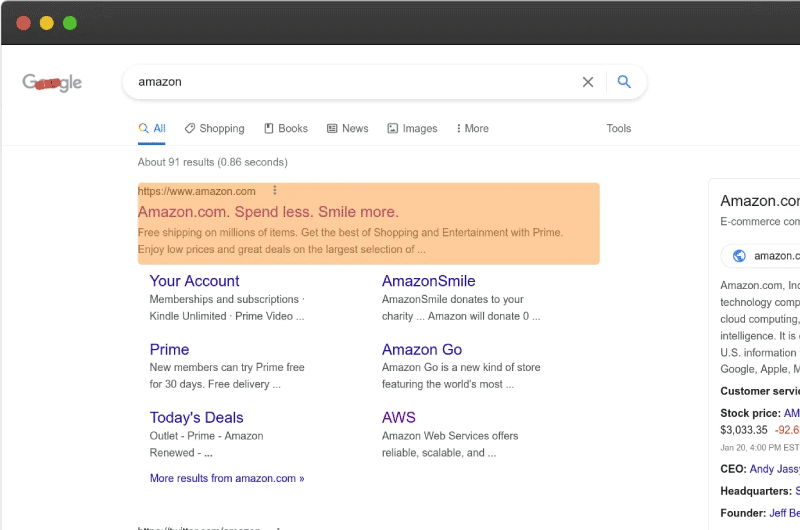800x530 pixels.
Task: Click the About 91 results text
Action: 213,162
